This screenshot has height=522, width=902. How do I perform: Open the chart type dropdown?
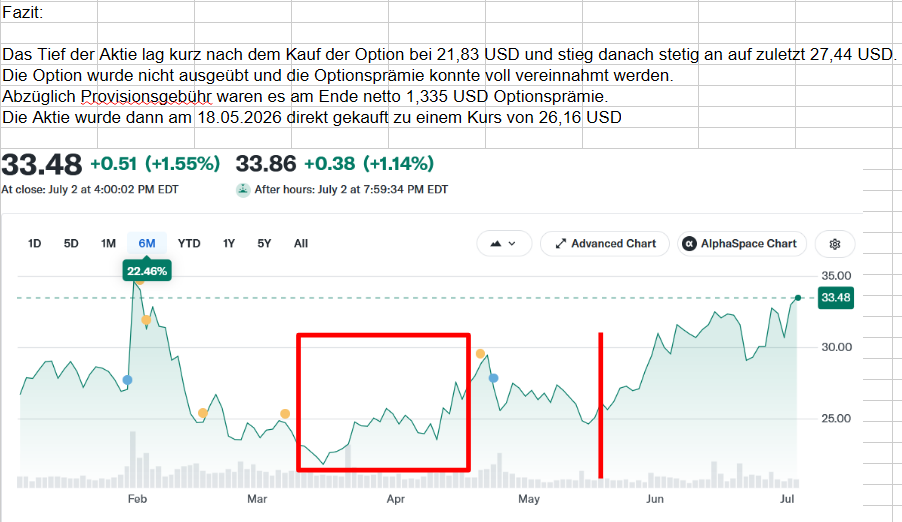pos(504,244)
